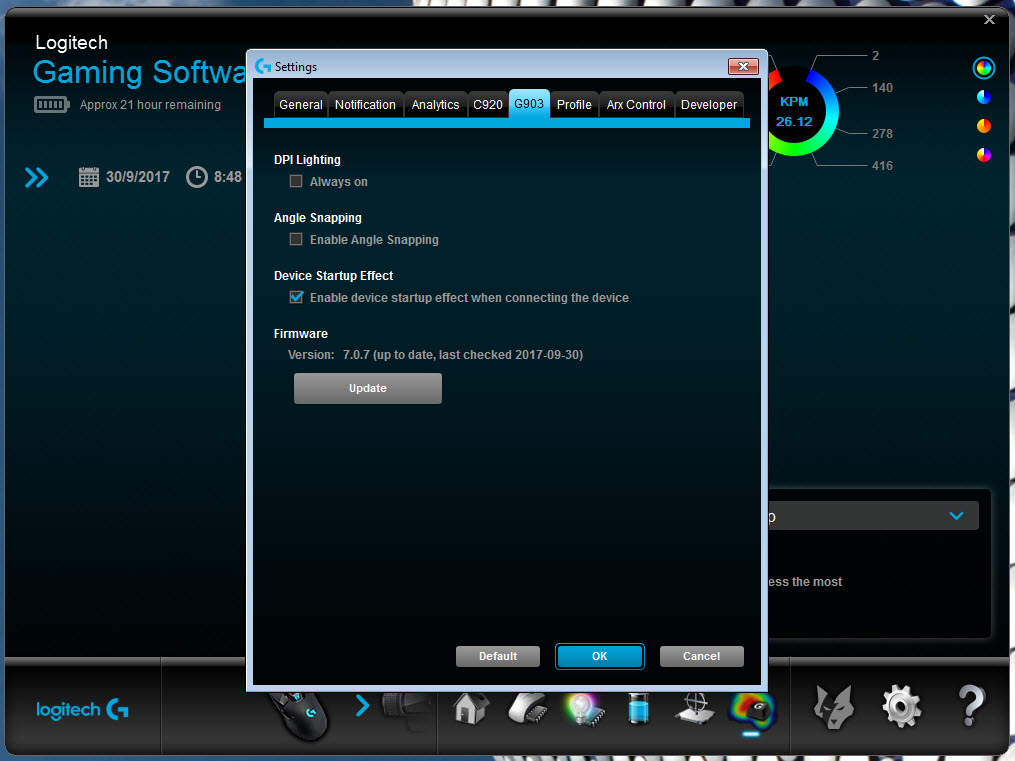Click the KPM scale value 278
This screenshot has height=761, width=1015.
[882, 133]
